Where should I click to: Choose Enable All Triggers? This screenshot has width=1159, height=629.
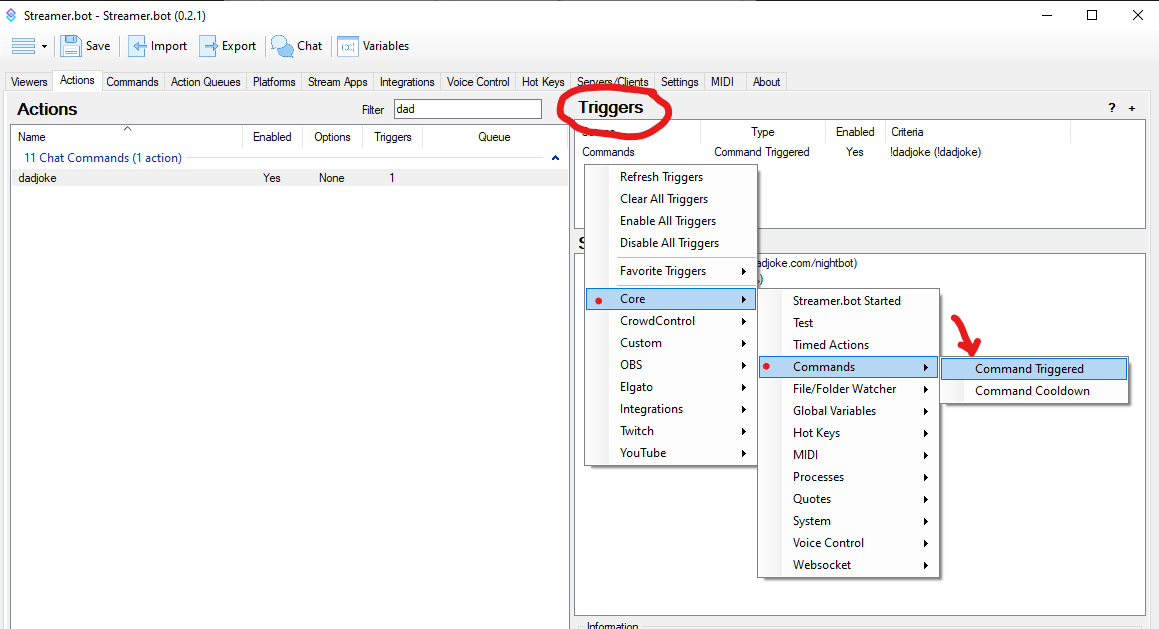coord(671,221)
